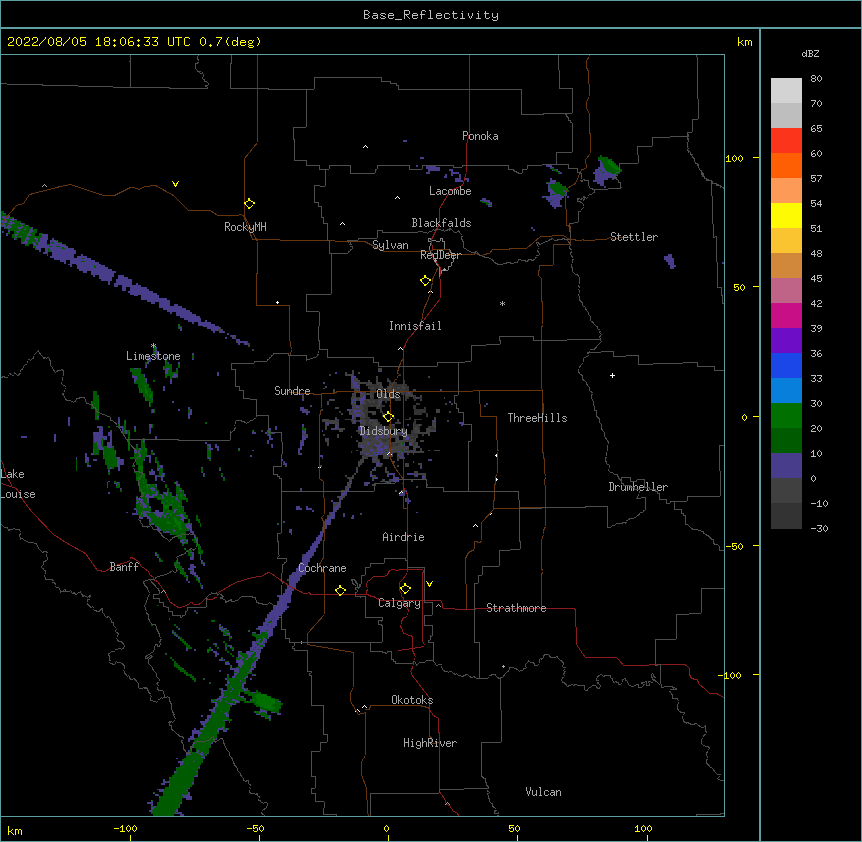The width and height of the screenshot is (862, 842).
Task: Click the yellow V marker east of Calgary
Action: [429, 584]
